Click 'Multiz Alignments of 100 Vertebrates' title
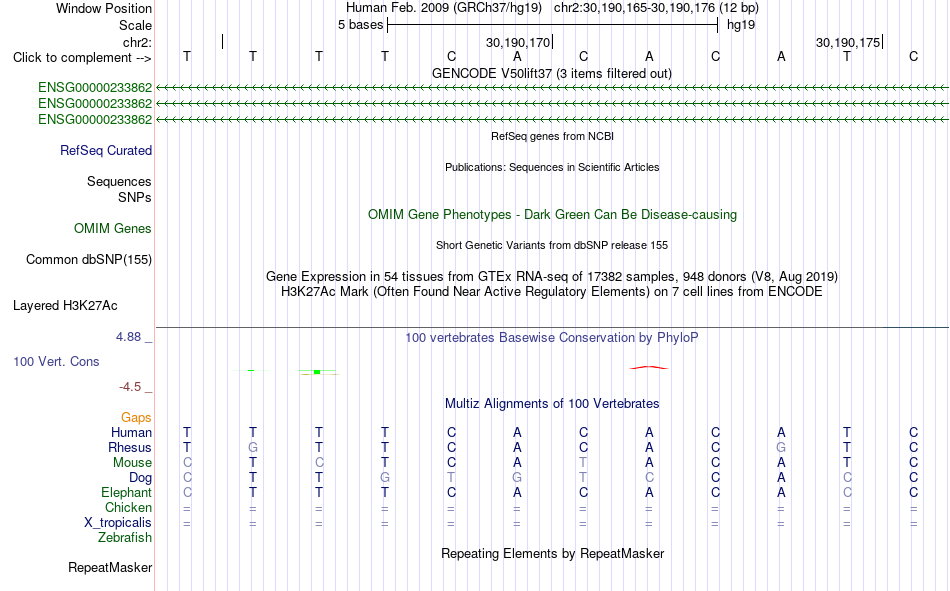The image size is (950, 591). (x=552, y=404)
